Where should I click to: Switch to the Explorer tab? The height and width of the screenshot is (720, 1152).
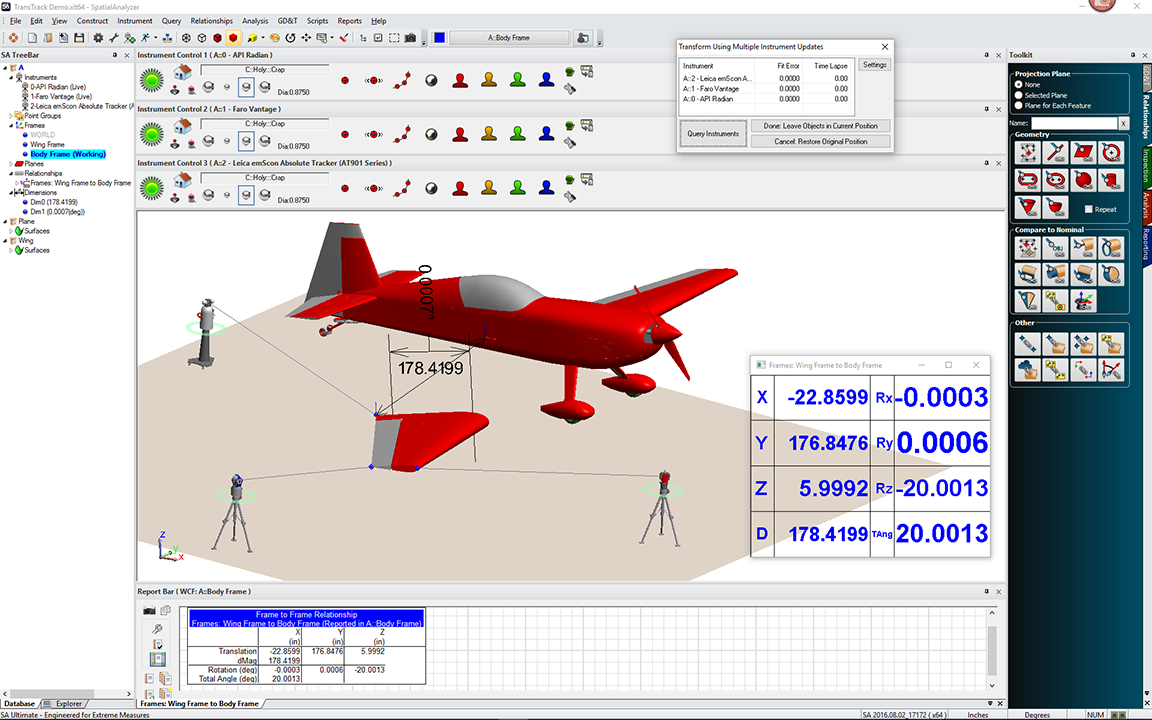(x=68, y=704)
